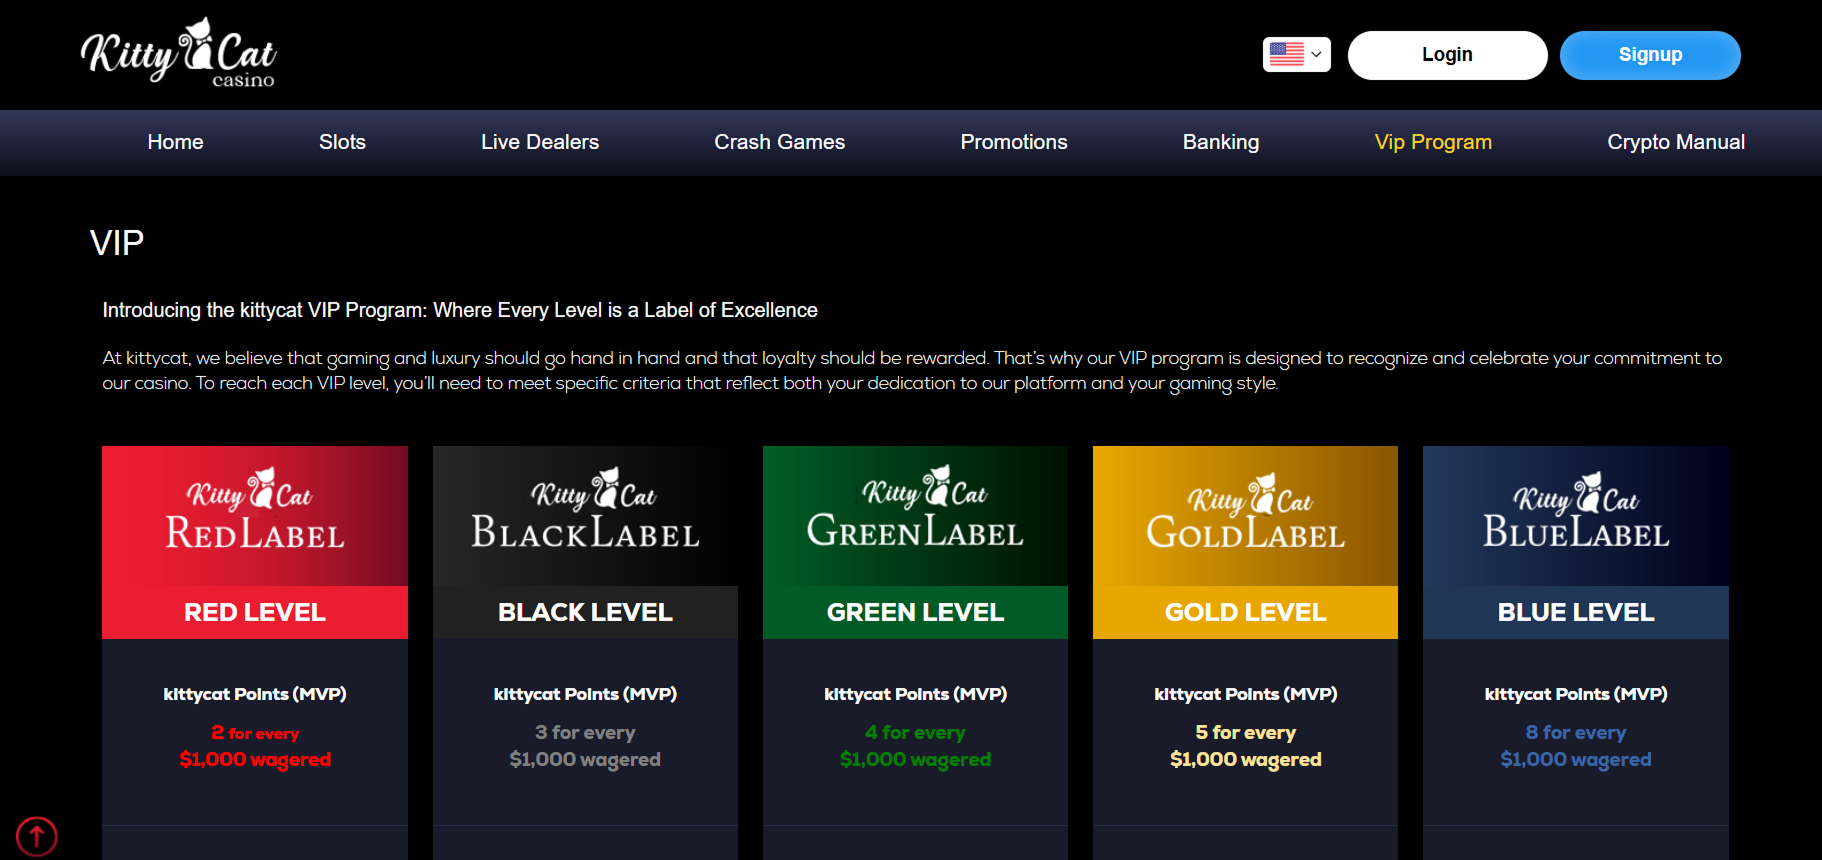Click the US flag icon
This screenshot has width=1822, height=860.
pyautogui.click(x=1286, y=54)
